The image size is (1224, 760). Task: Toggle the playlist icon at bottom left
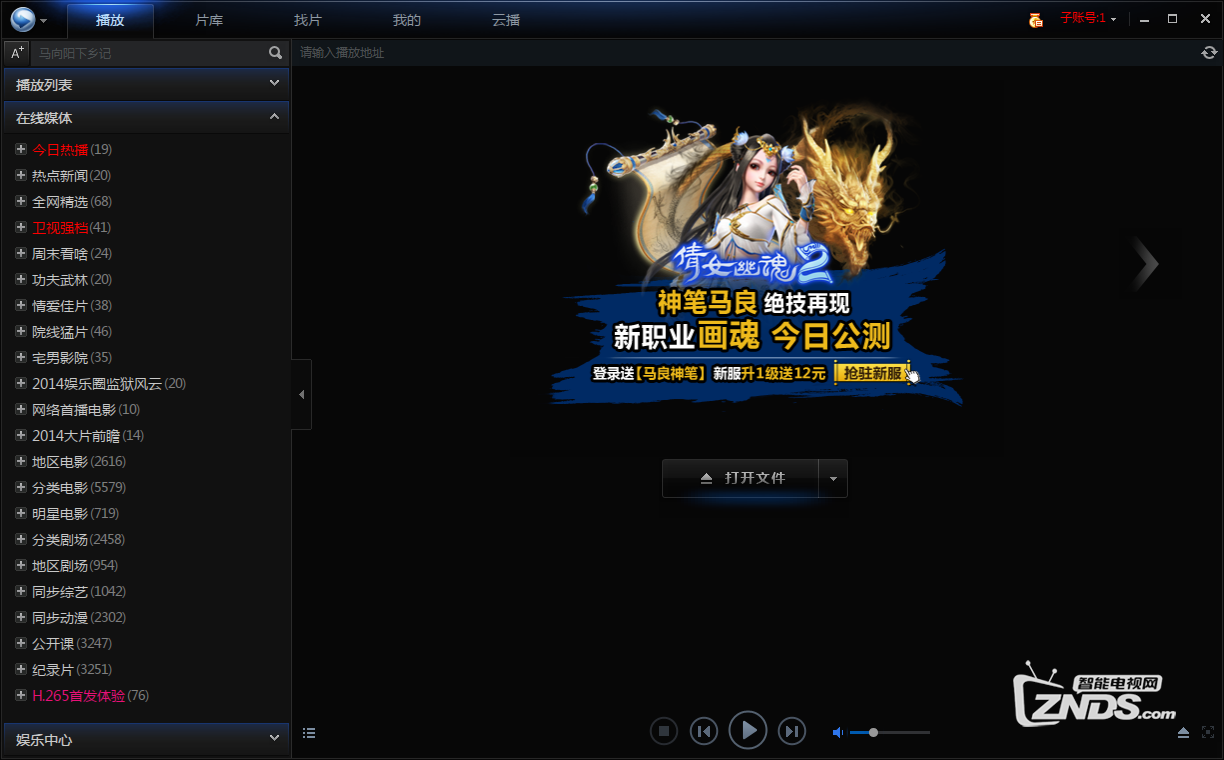point(309,733)
